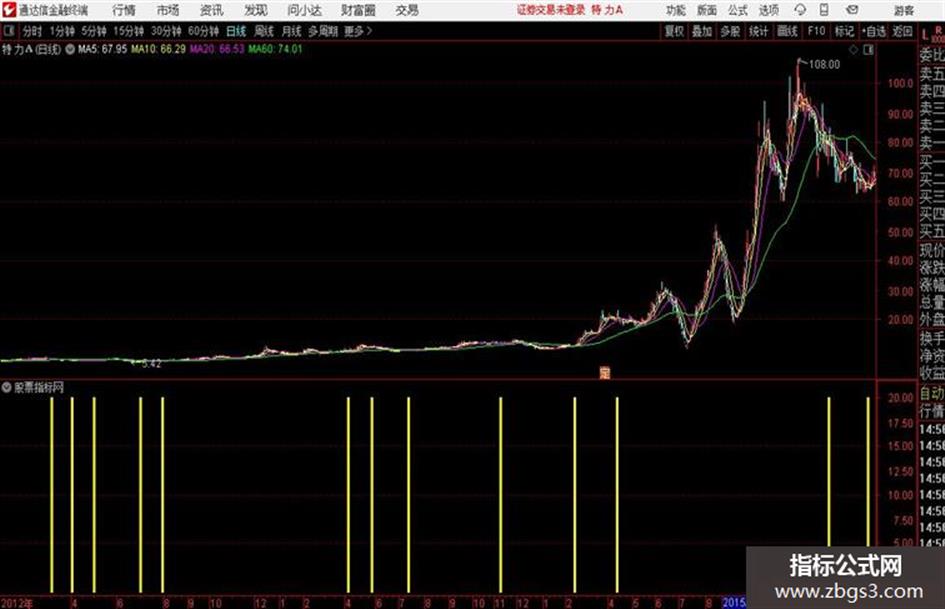Click the 100.0 price axis label
The height and width of the screenshot is (609, 945).
(900, 83)
